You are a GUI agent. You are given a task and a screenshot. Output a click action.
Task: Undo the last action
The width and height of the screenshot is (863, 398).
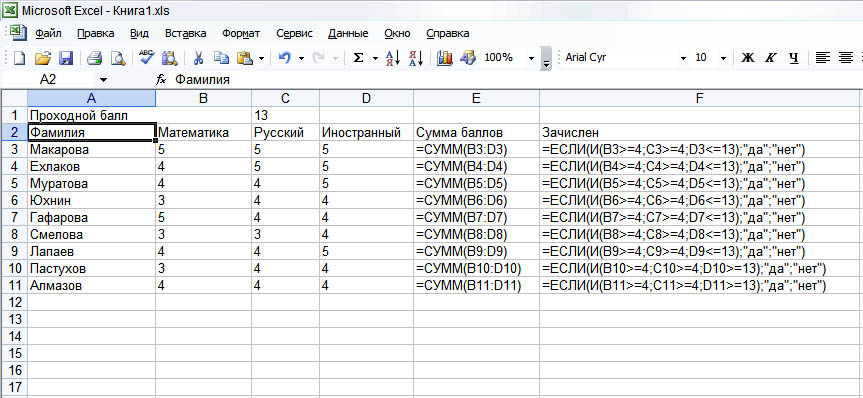284,58
